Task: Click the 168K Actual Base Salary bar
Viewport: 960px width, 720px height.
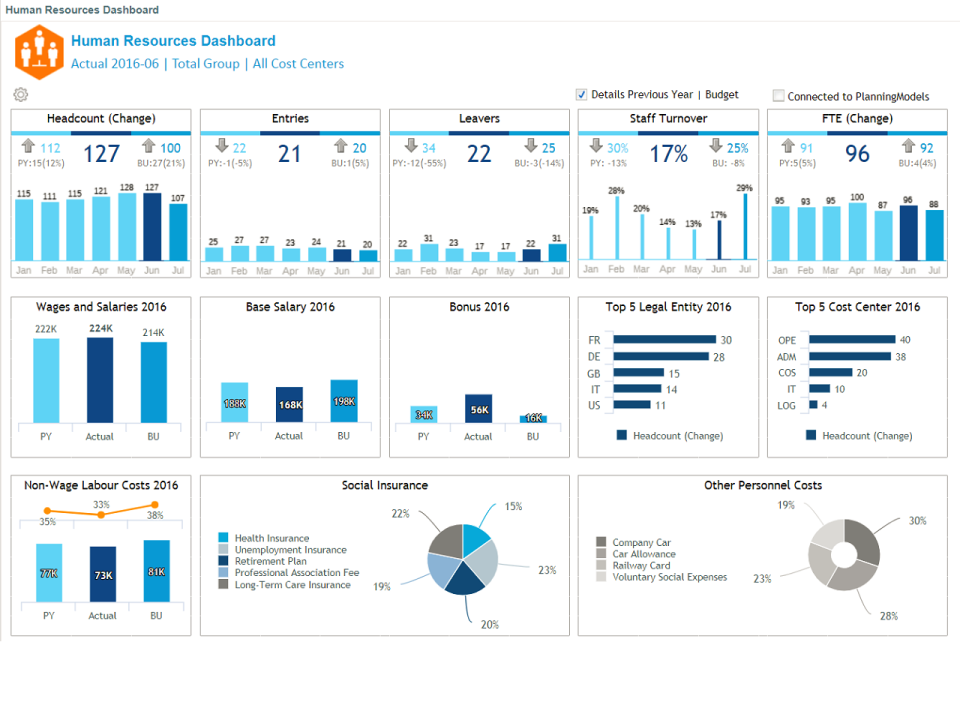Action: pos(290,405)
